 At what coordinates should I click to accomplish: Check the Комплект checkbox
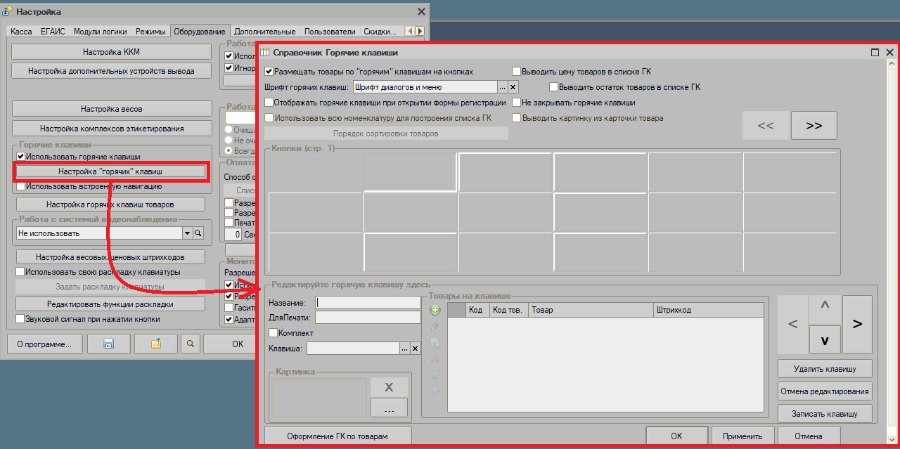273,332
